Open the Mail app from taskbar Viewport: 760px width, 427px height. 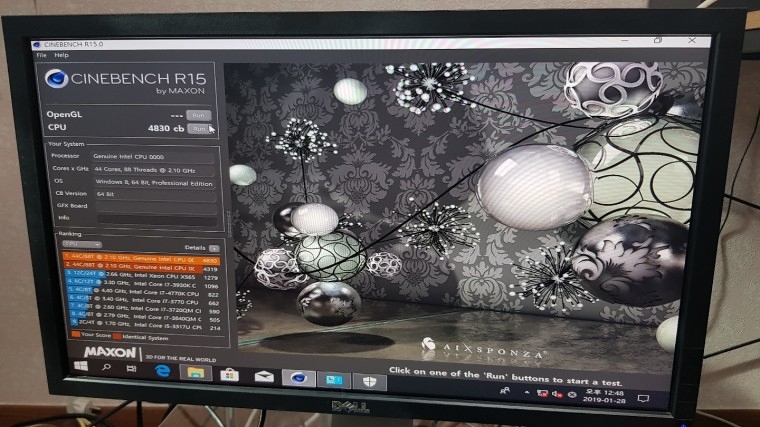tap(264, 377)
